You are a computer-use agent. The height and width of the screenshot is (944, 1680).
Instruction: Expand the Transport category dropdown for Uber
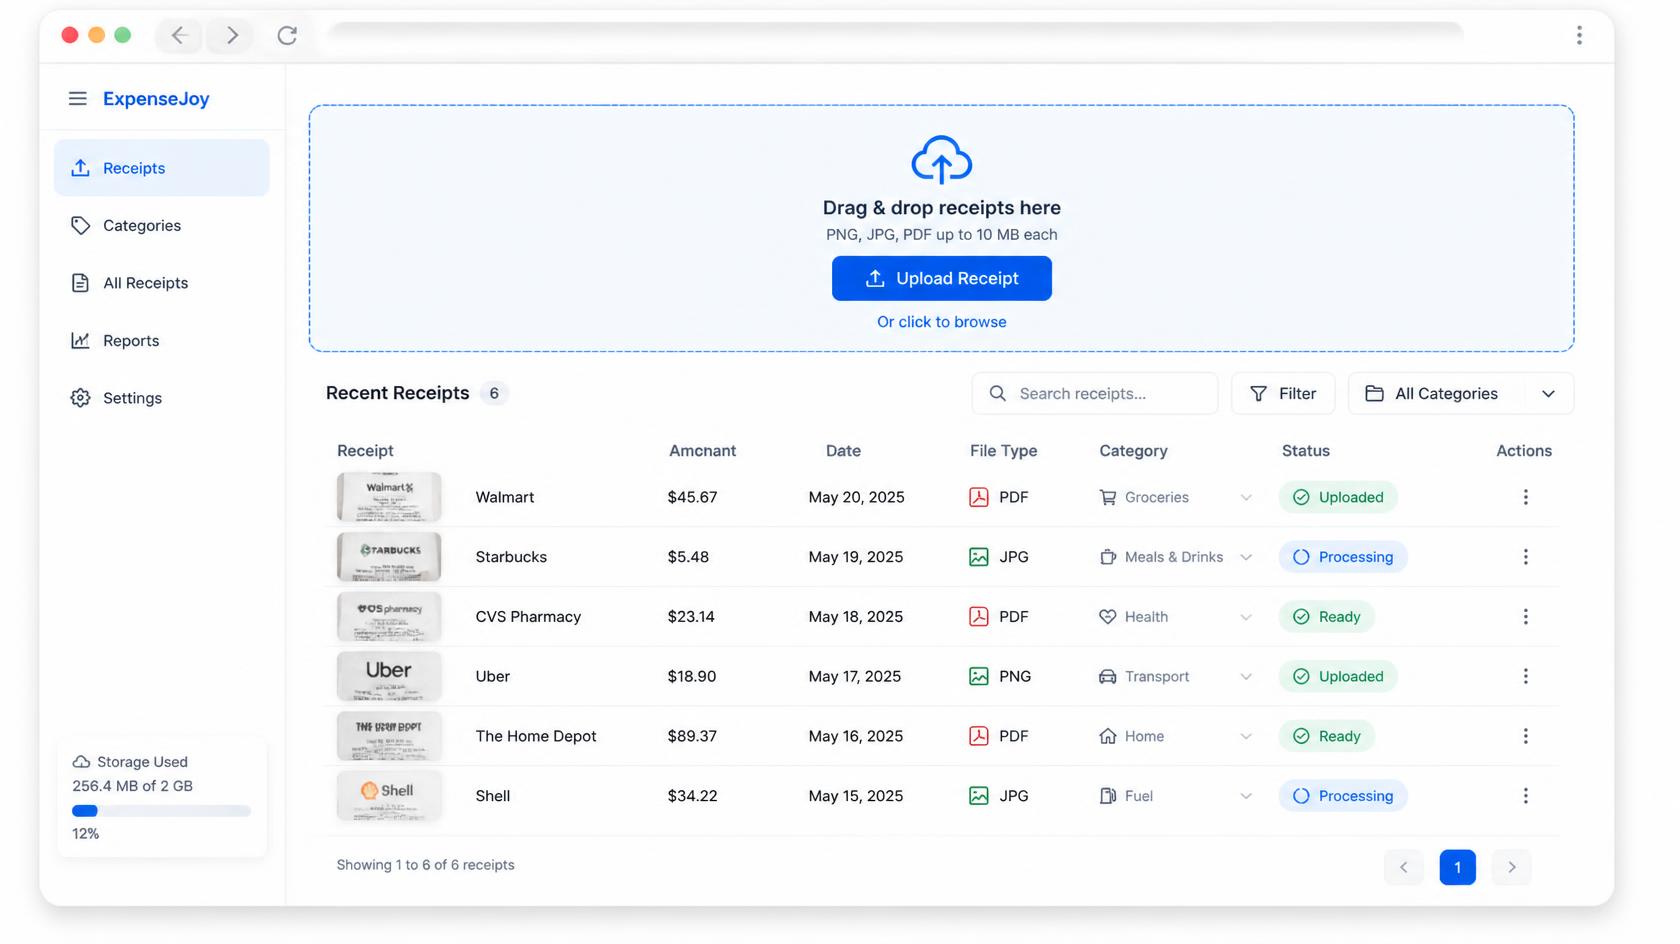point(1246,676)
